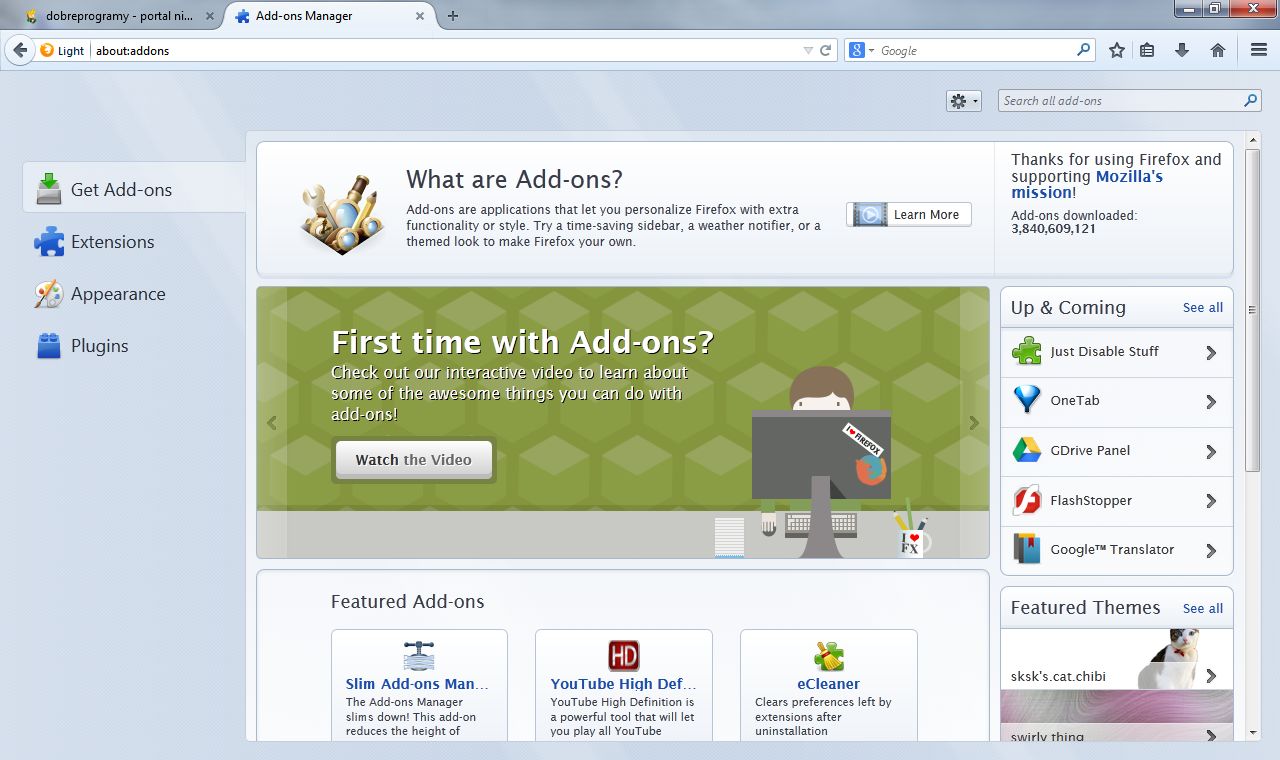Image resolution: width=1280 pixels, height=760 pixels.
Task: Open the Appearance section
Action: click(134, 293)
